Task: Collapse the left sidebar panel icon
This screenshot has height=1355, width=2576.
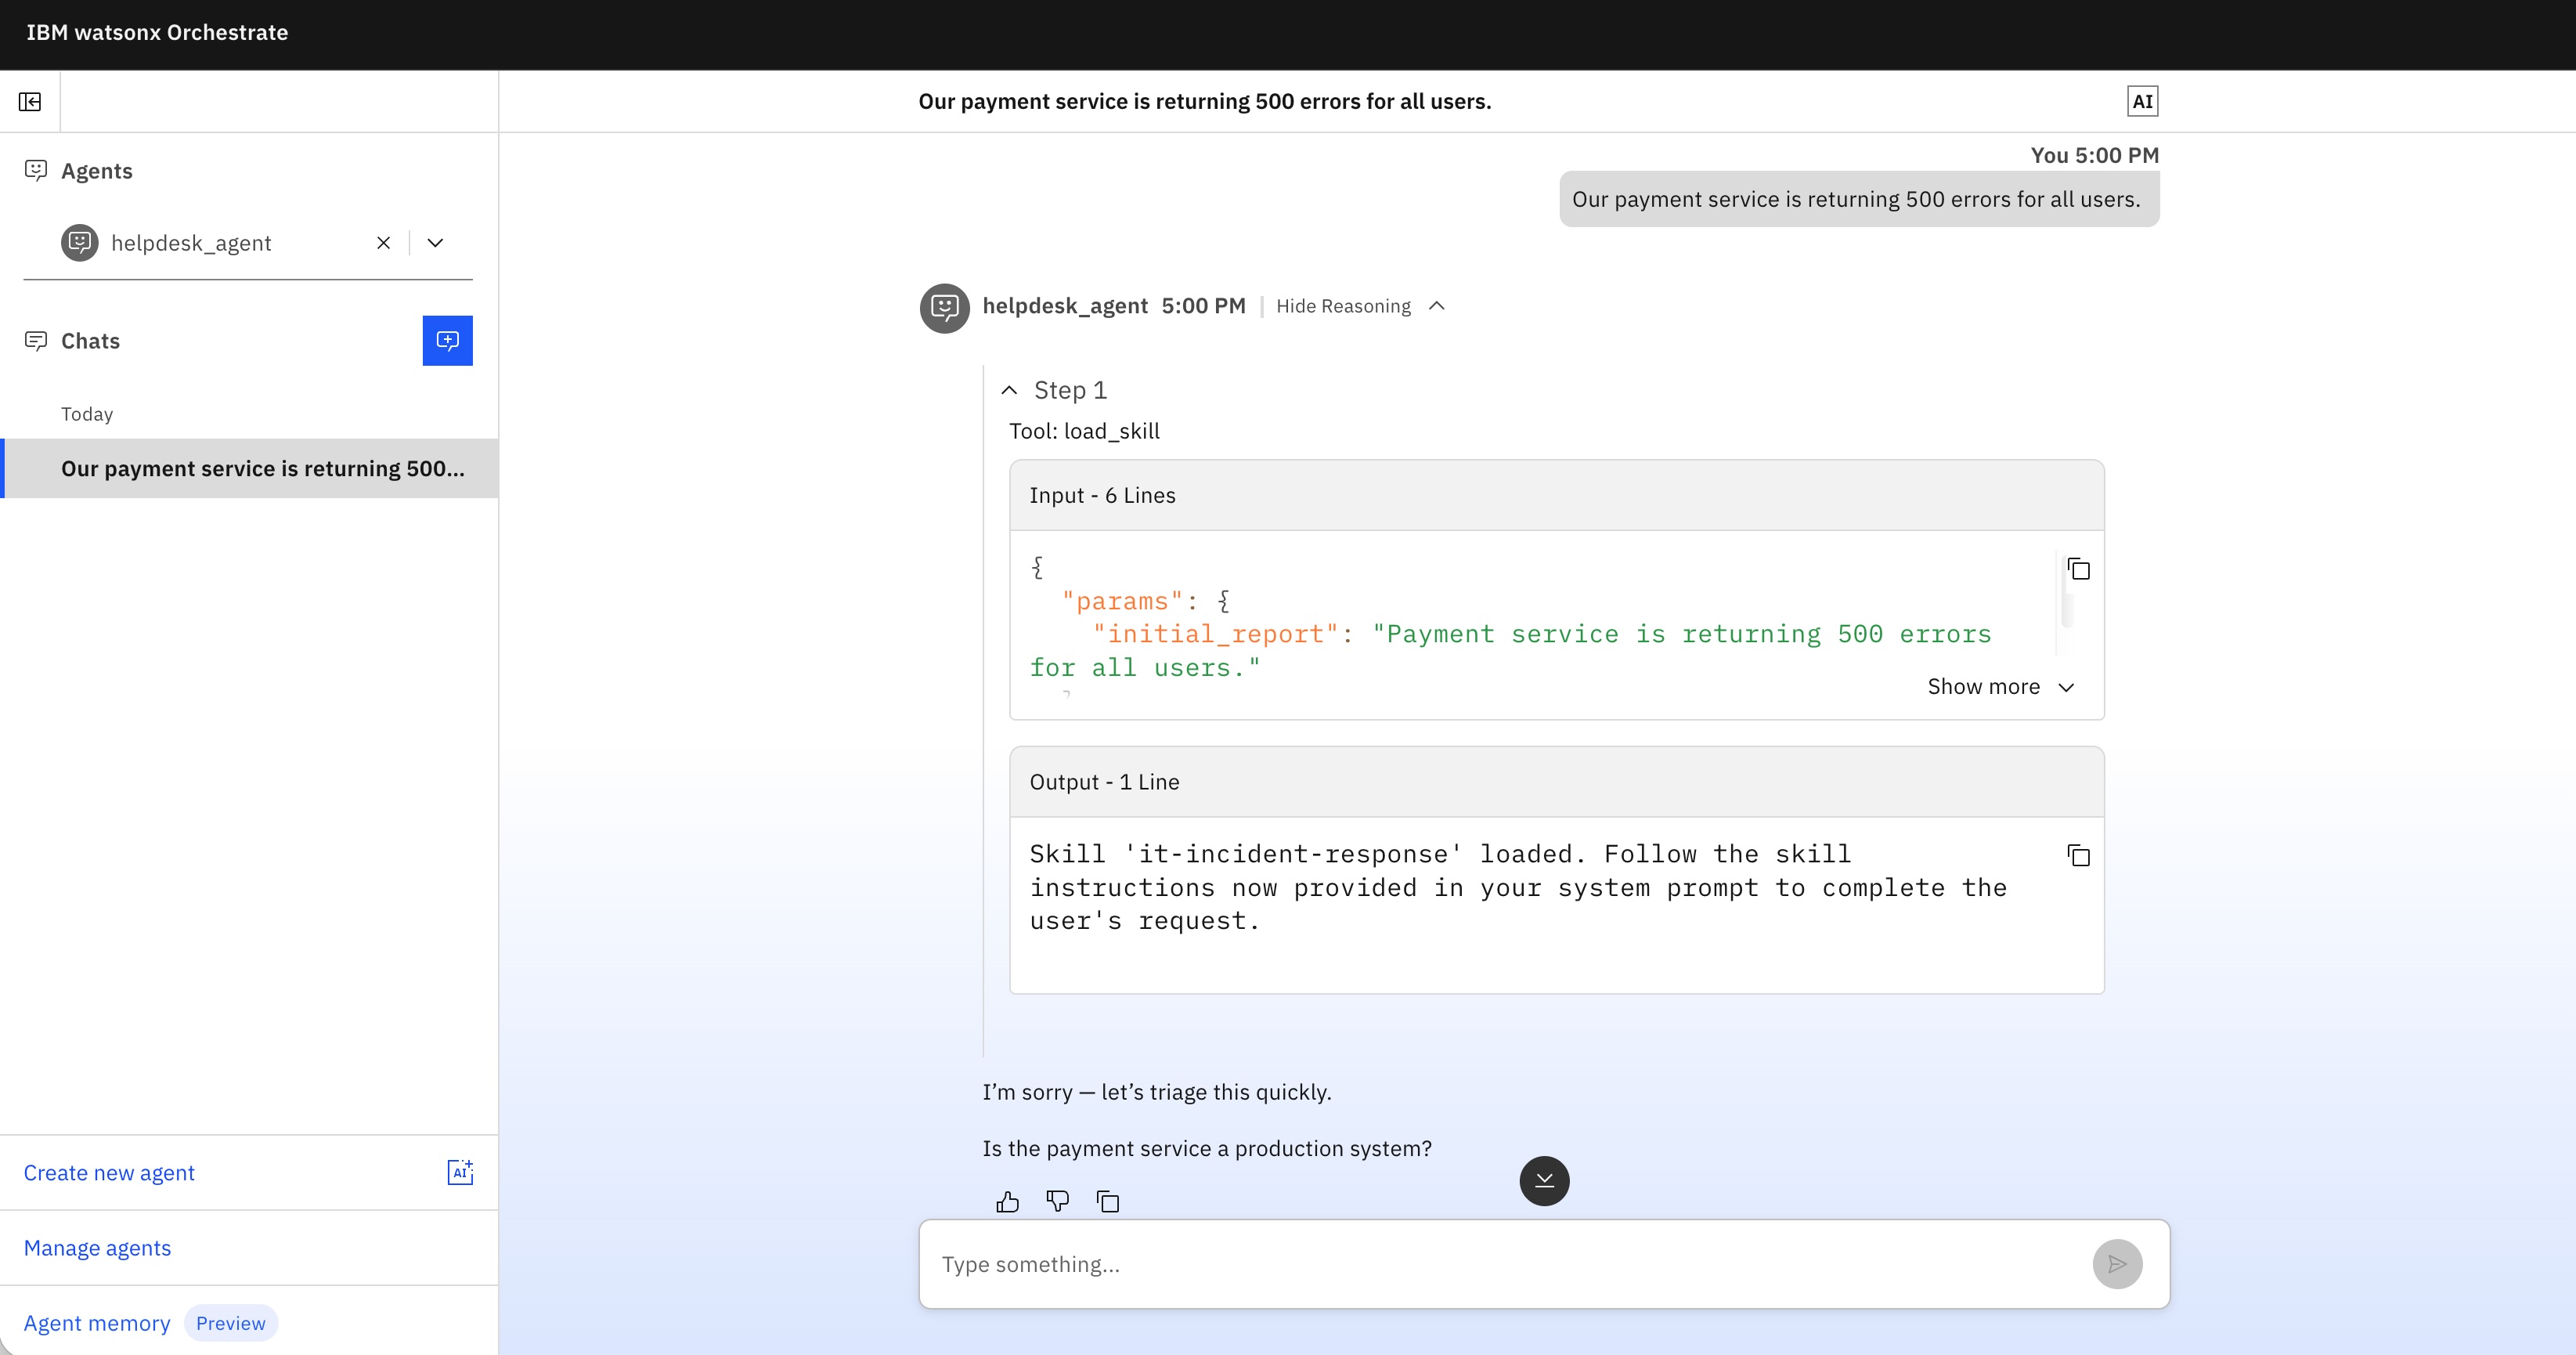Action: pos(30,101)
